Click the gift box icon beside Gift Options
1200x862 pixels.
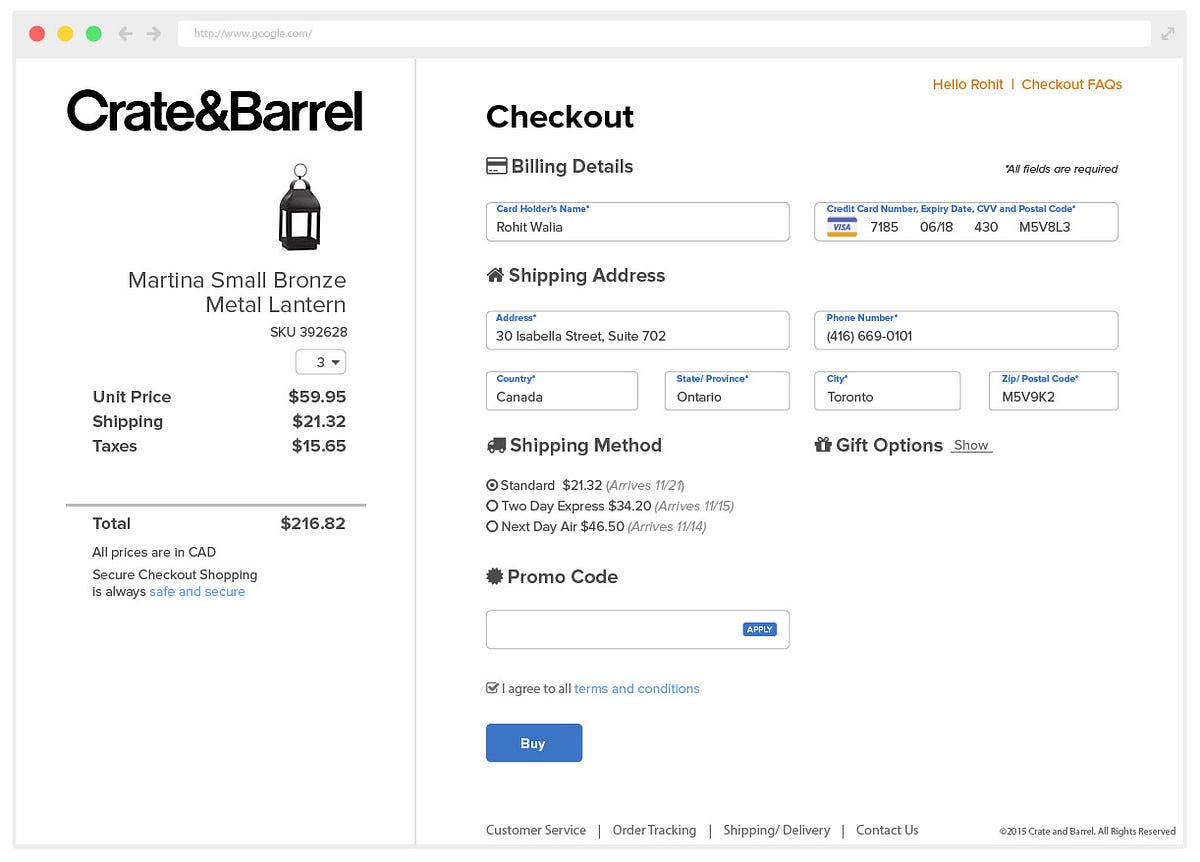pyautogui.click(x=823, y=445)
